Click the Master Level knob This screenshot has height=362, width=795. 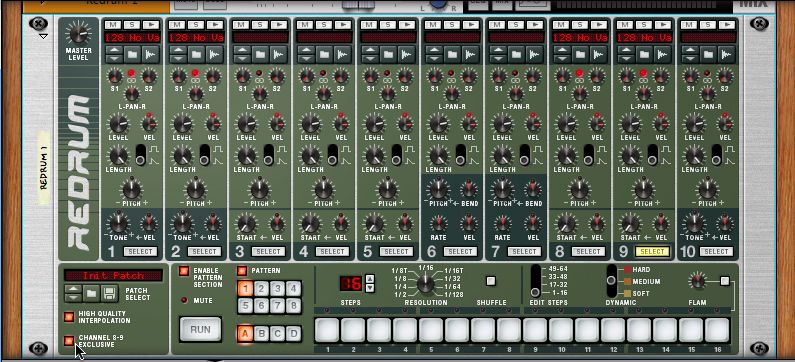(79, 34)
